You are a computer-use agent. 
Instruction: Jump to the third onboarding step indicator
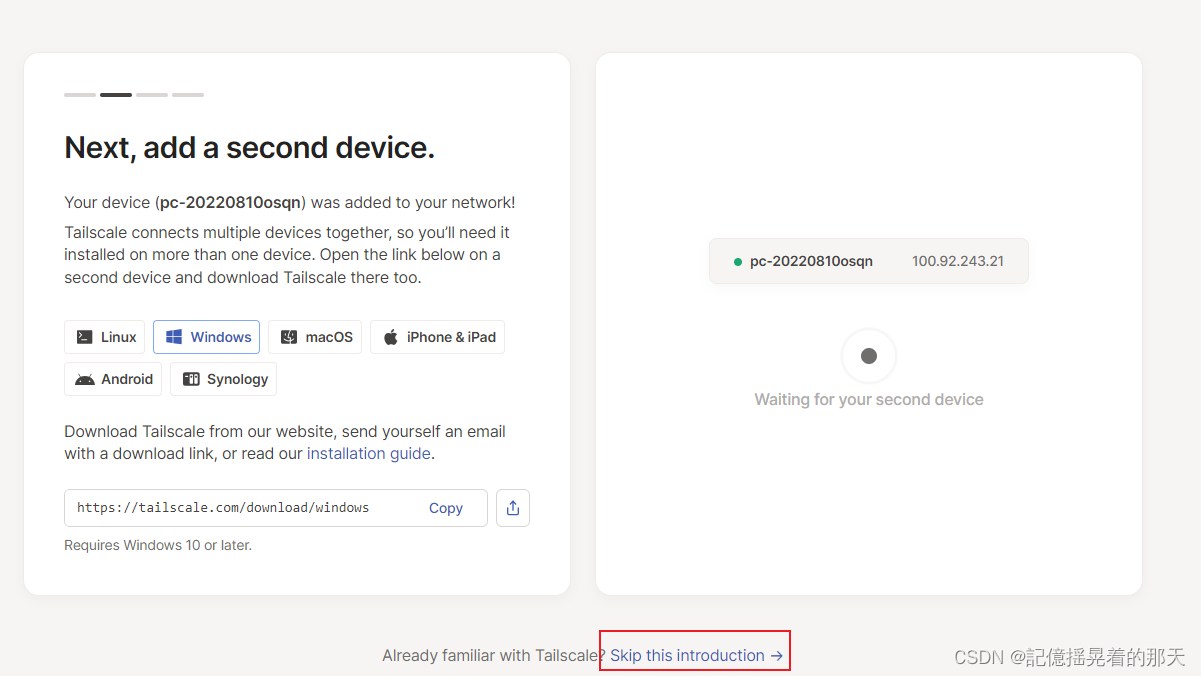(152, 95)
